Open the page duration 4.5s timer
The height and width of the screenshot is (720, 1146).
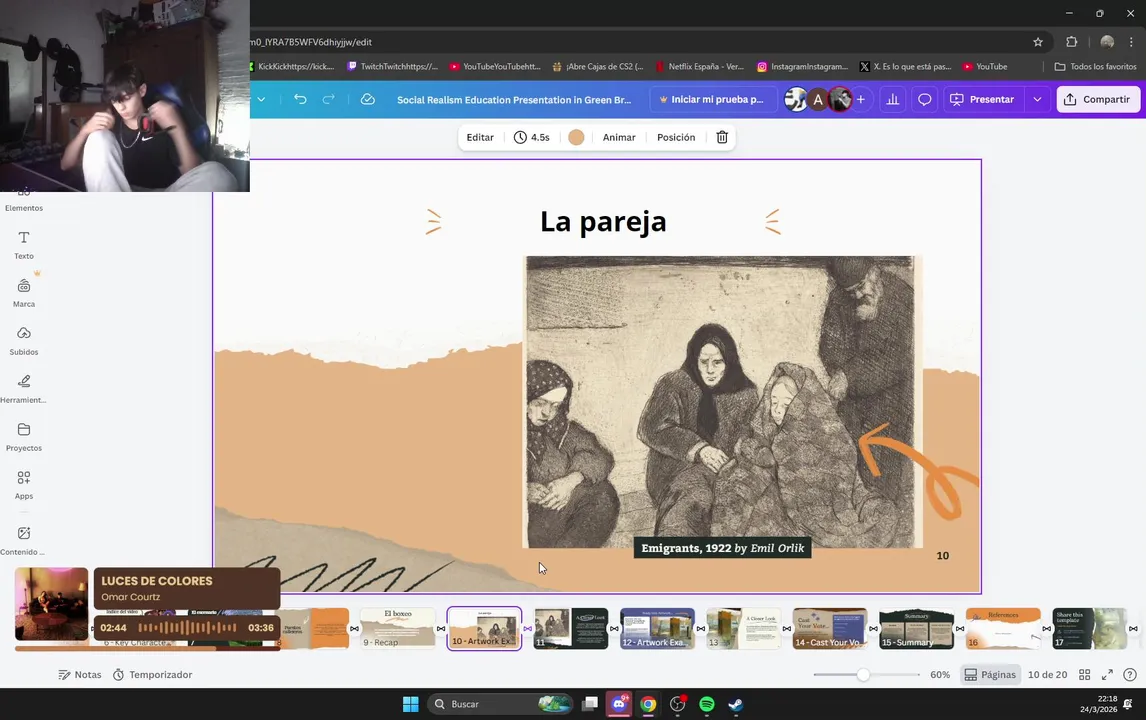532,137
